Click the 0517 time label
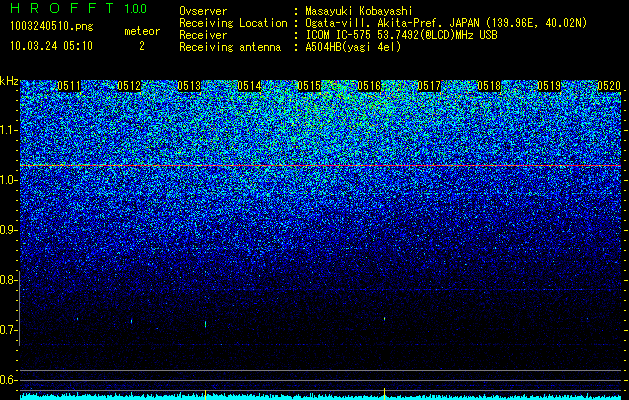 429,86
